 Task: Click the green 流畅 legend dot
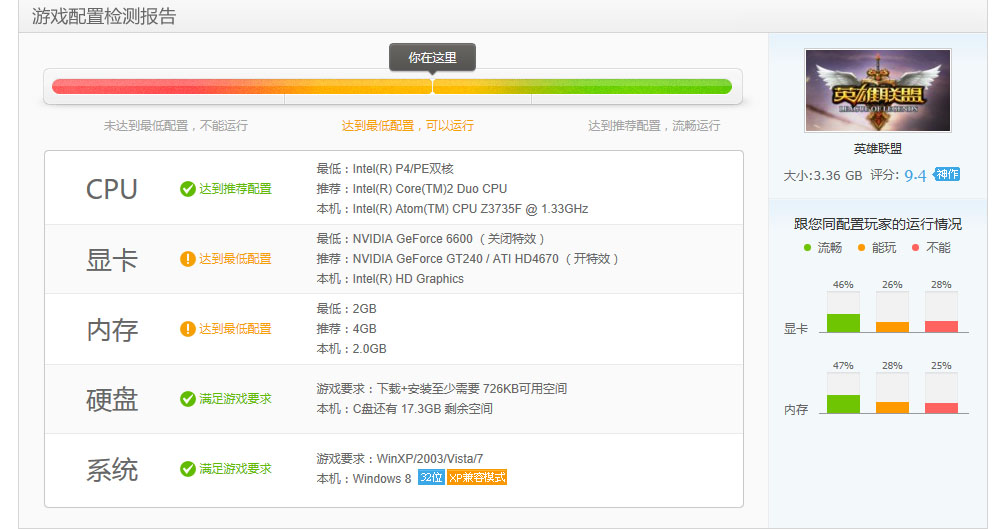pos(808,247)
